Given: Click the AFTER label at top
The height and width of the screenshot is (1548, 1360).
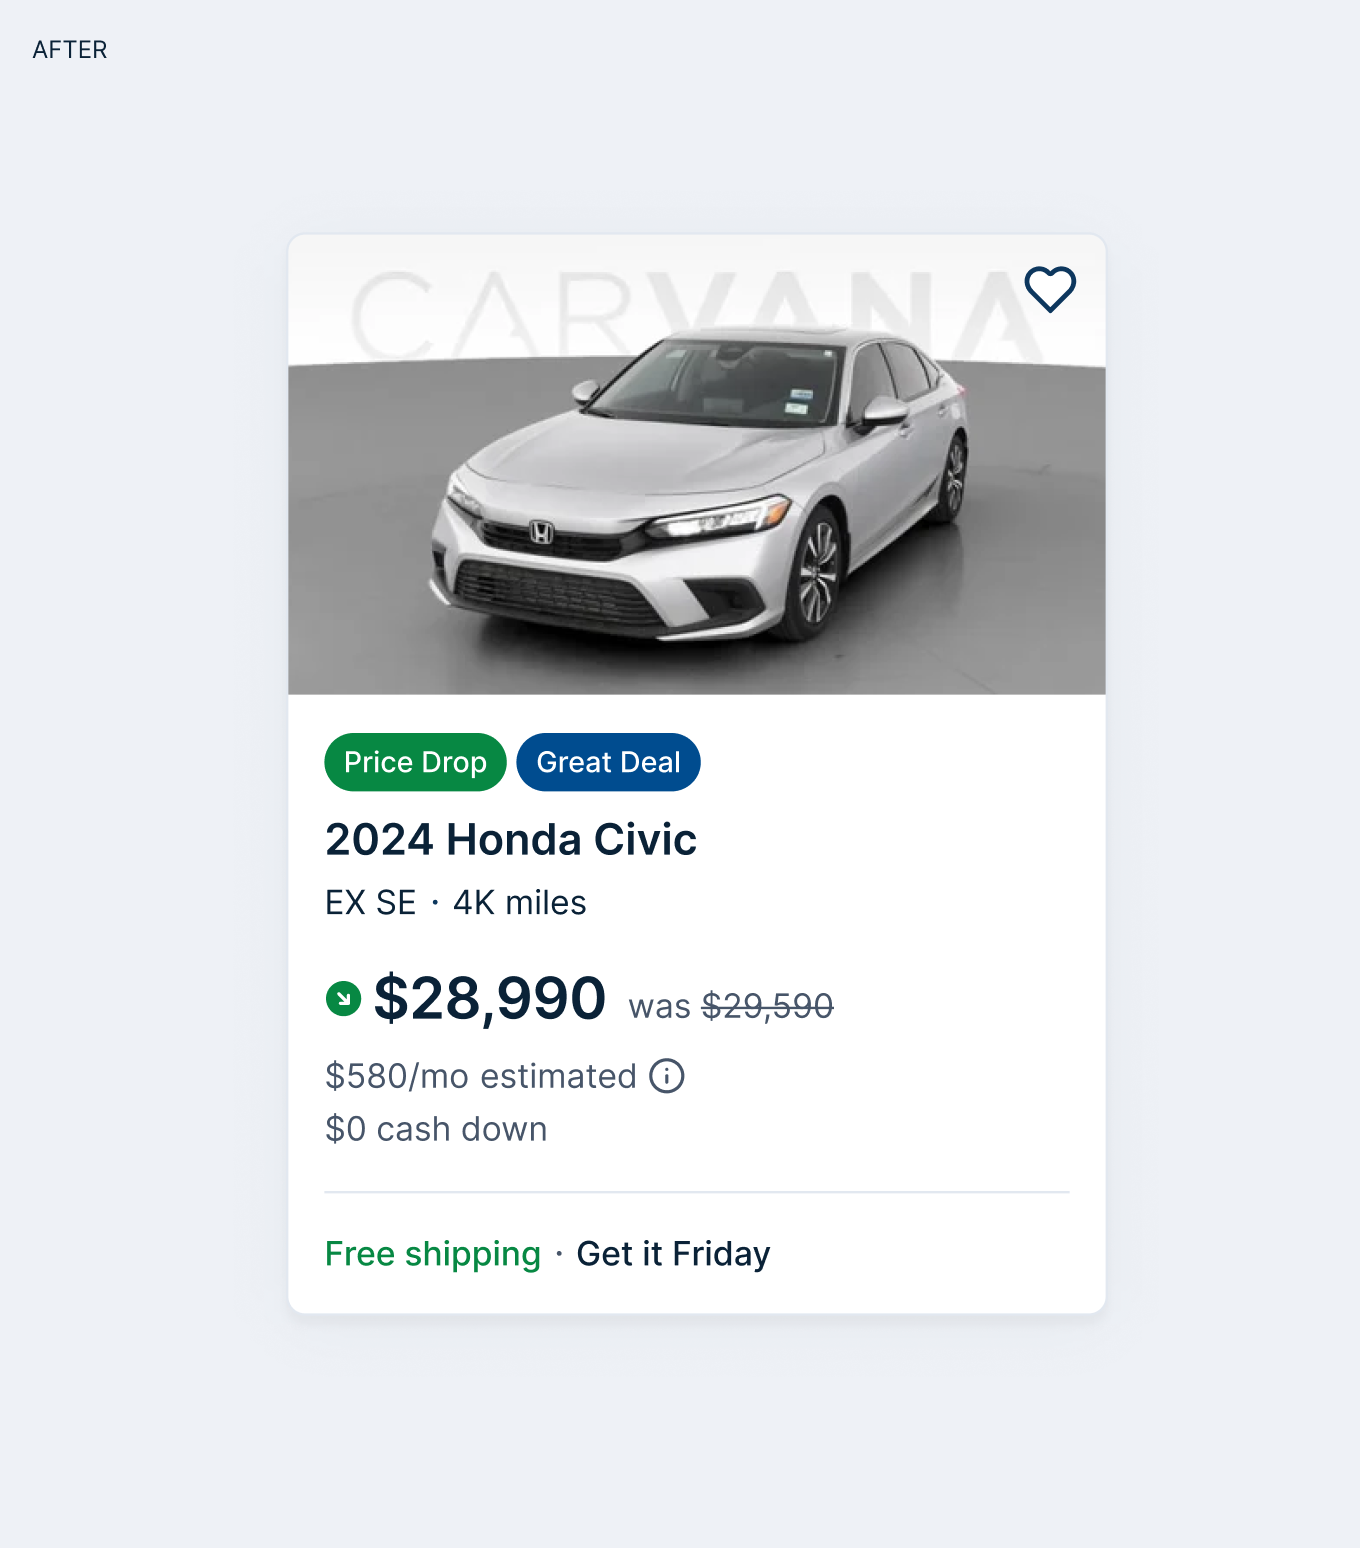Looking at the screenshot, I should [x=70, y=50].
